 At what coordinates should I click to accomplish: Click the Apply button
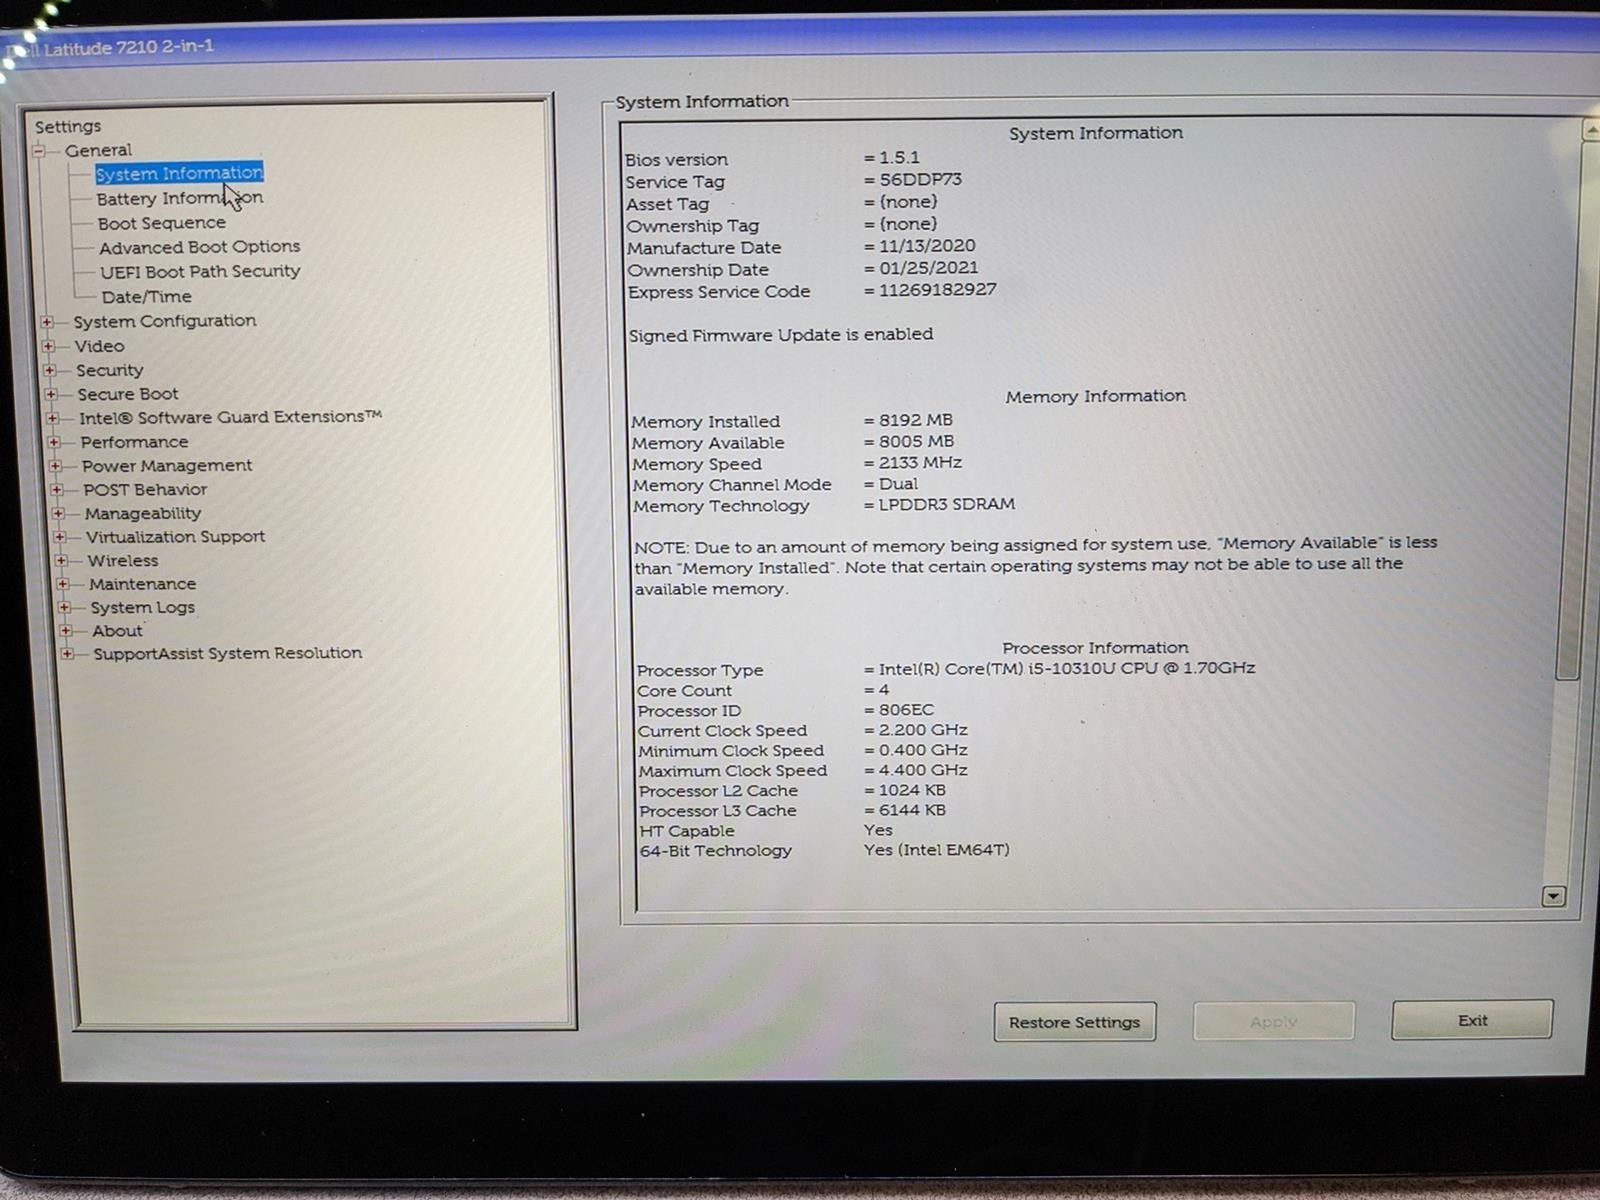(x=1274, y=1021)
